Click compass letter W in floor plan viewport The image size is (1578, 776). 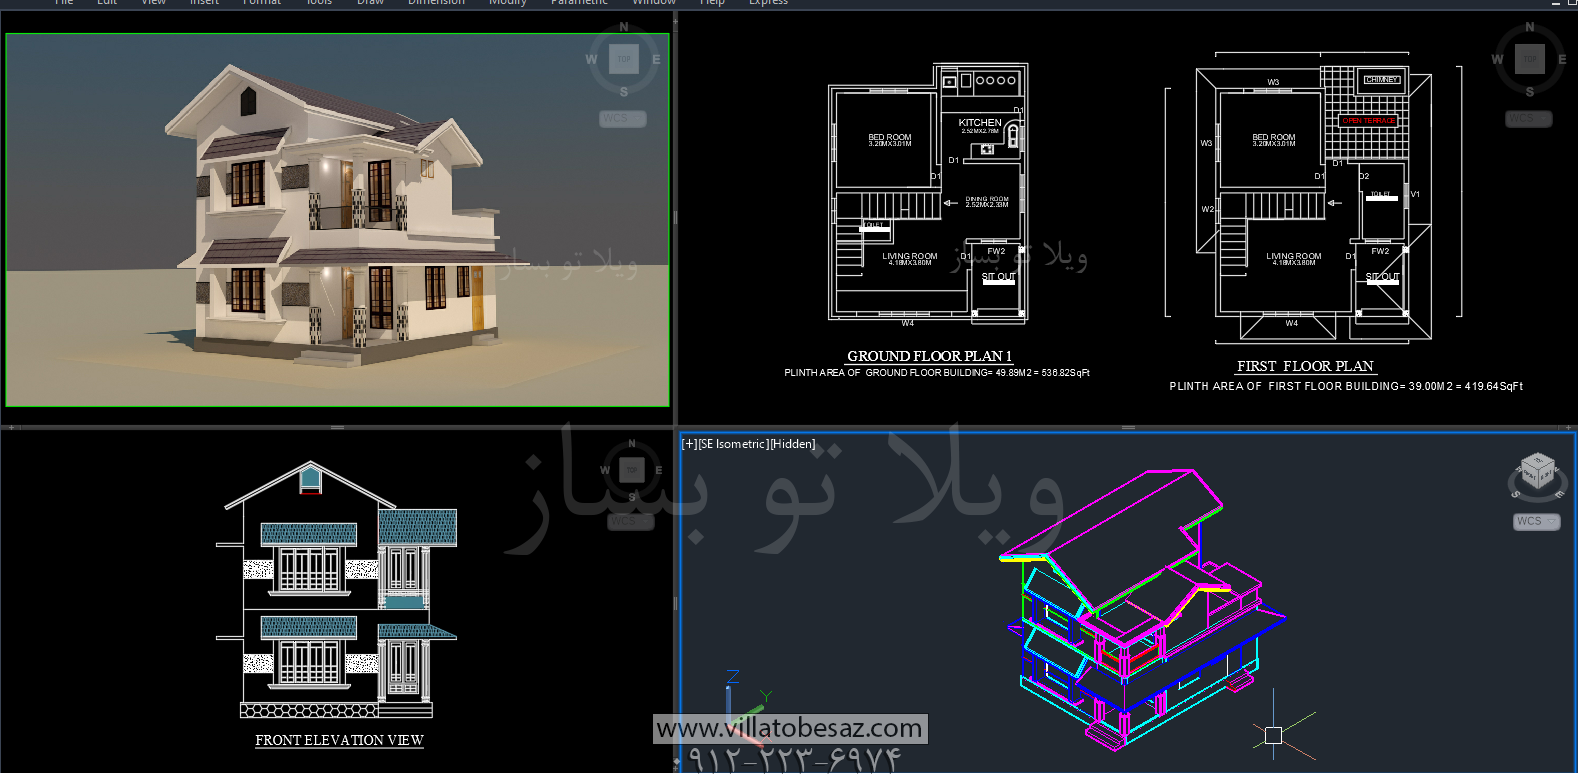pyautogui.click(x=1497, y=60)
